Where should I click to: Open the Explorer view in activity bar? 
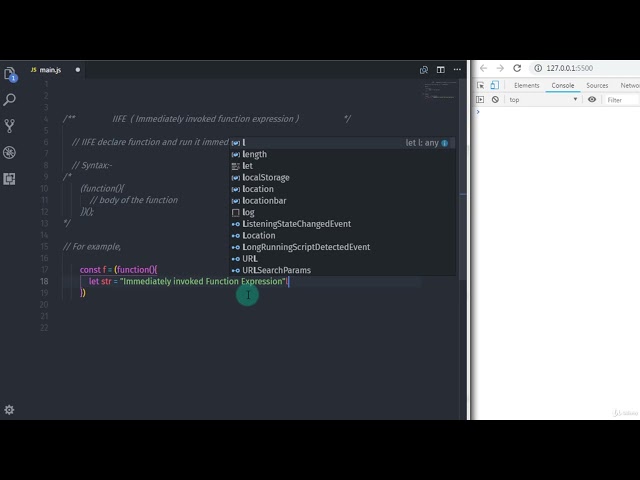pos(10,74)
